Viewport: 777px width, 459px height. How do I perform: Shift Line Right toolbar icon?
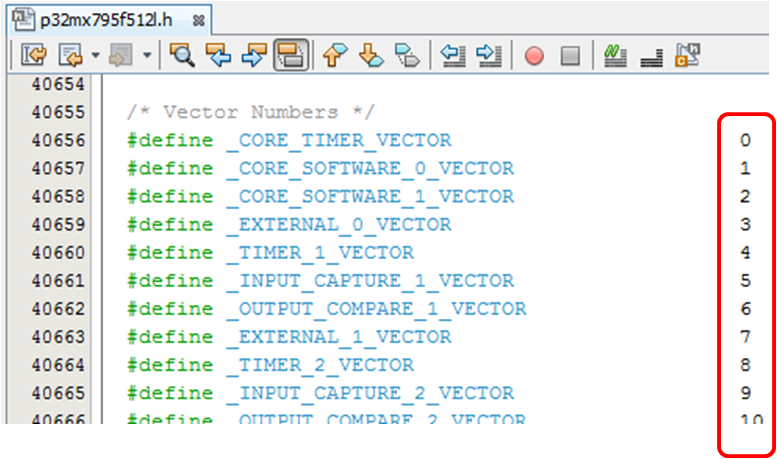(x=489, y=55)
